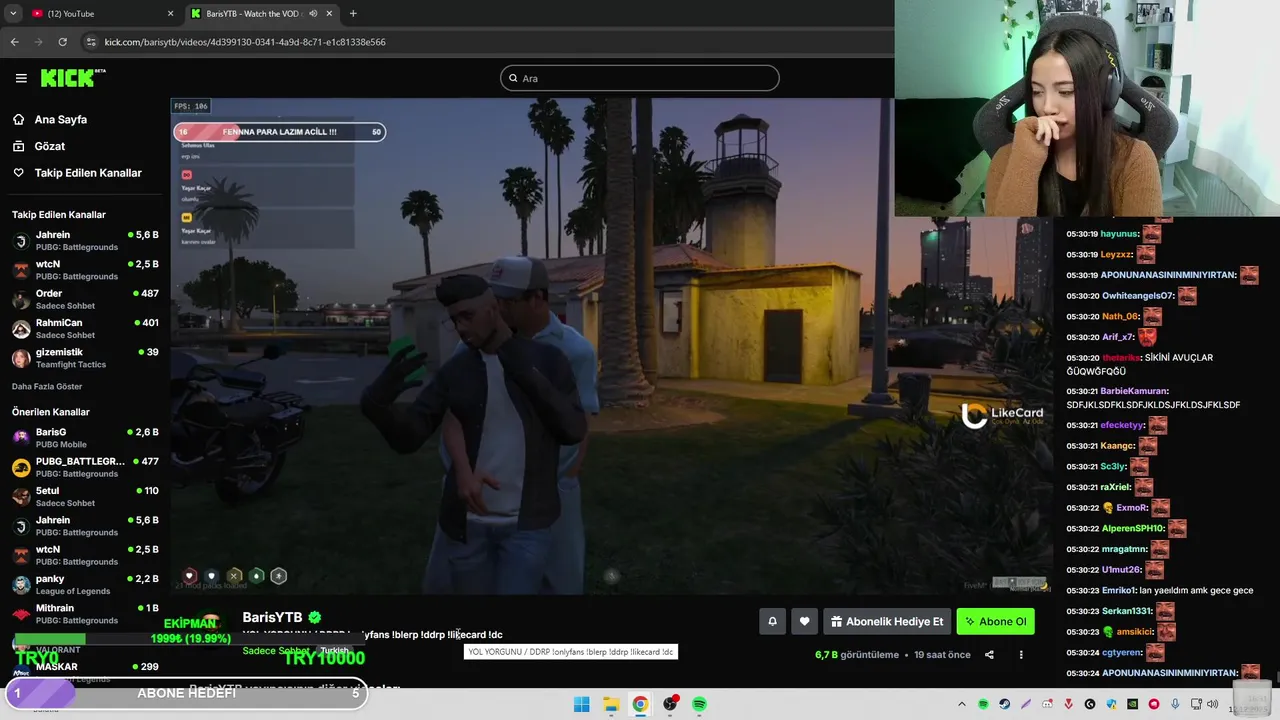Open Spotify from taskbar
The width and height of the screenshot is (1280, 720).
pos(699,704)
